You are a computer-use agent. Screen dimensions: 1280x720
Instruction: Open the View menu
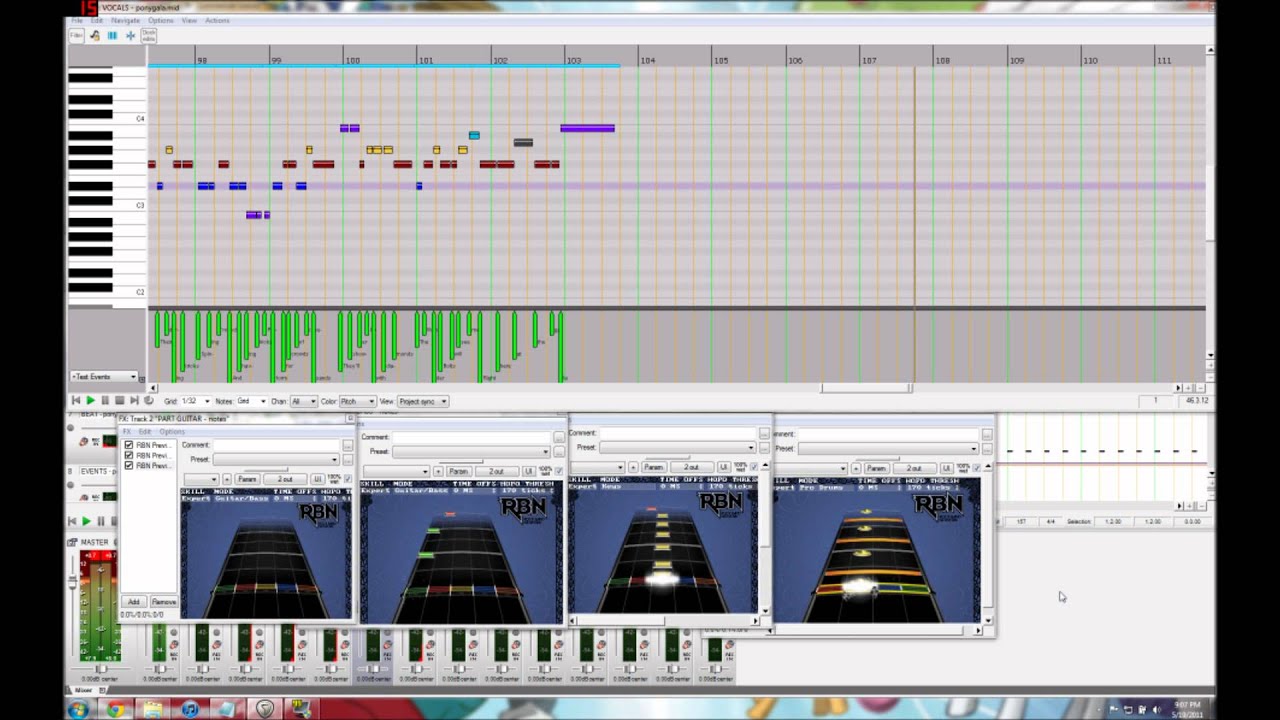[189, 20]
